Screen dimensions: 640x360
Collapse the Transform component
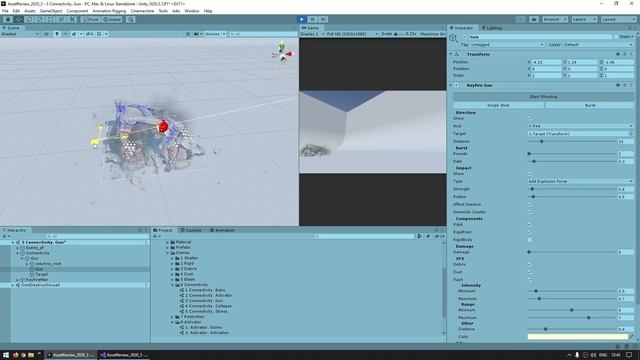point(451,54)
